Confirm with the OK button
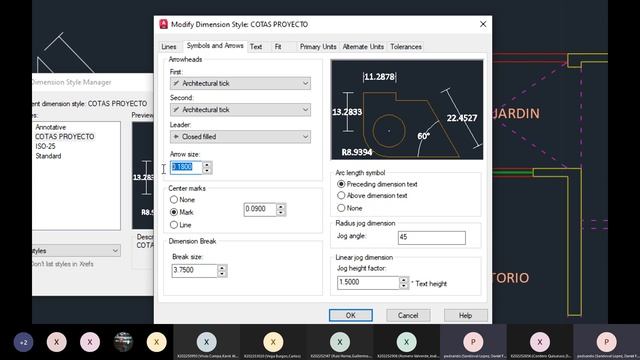The image size is (640, 360). coord(351,315)
